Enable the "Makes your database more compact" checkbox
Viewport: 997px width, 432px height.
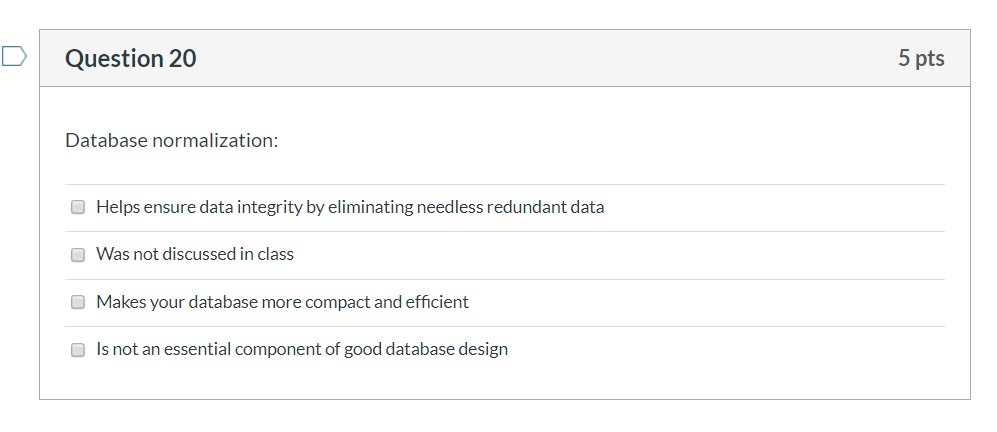point(78,302)
